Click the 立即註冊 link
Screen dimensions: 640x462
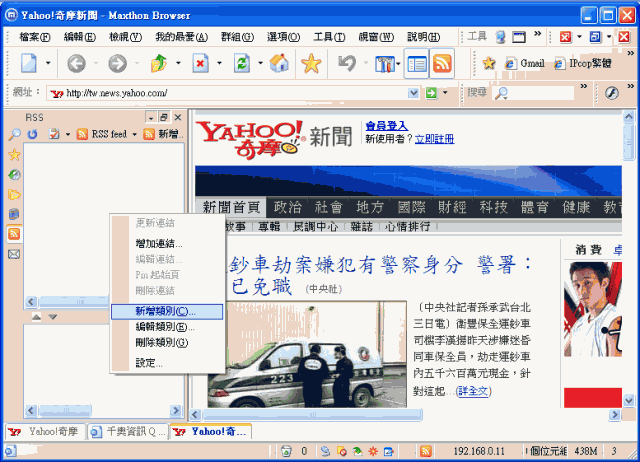pyautogui.click(x=434, y=139)
